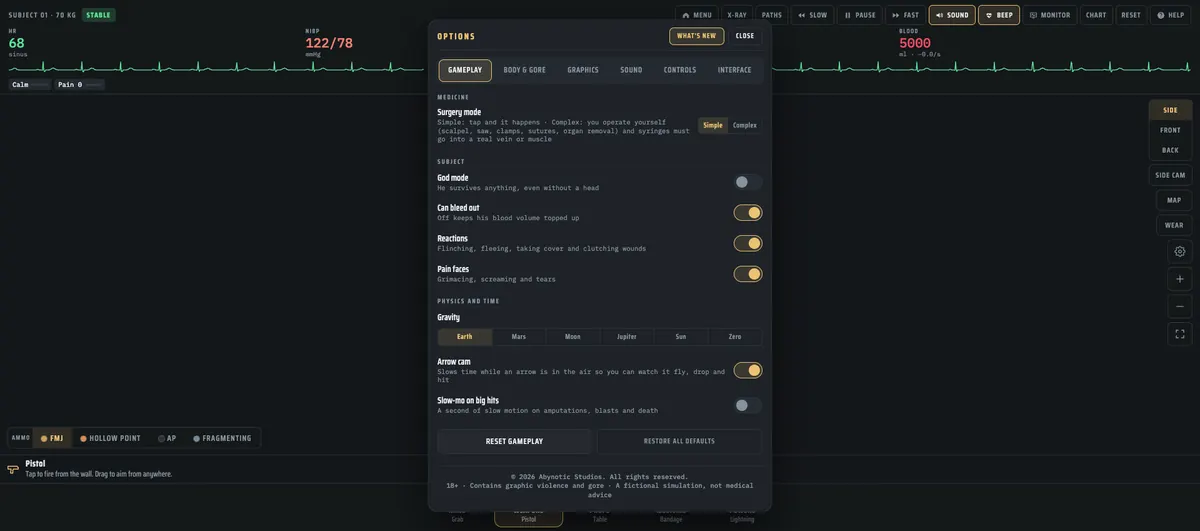This screenshot has width=1200, height=531.
Task: Open the Interface tab
Action: (735, 70)
